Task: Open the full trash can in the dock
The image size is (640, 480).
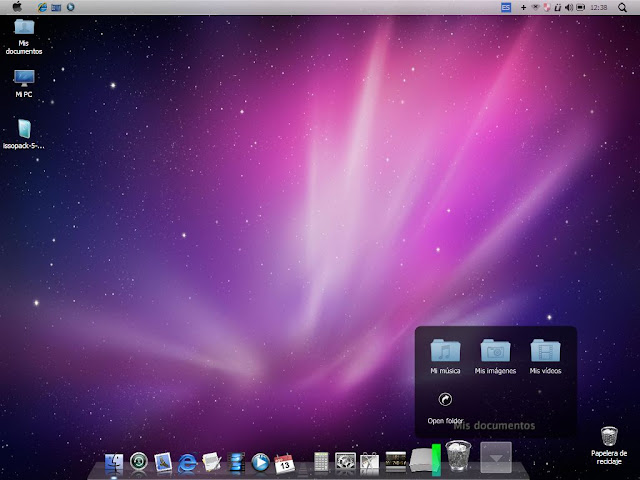Action: 458,456
